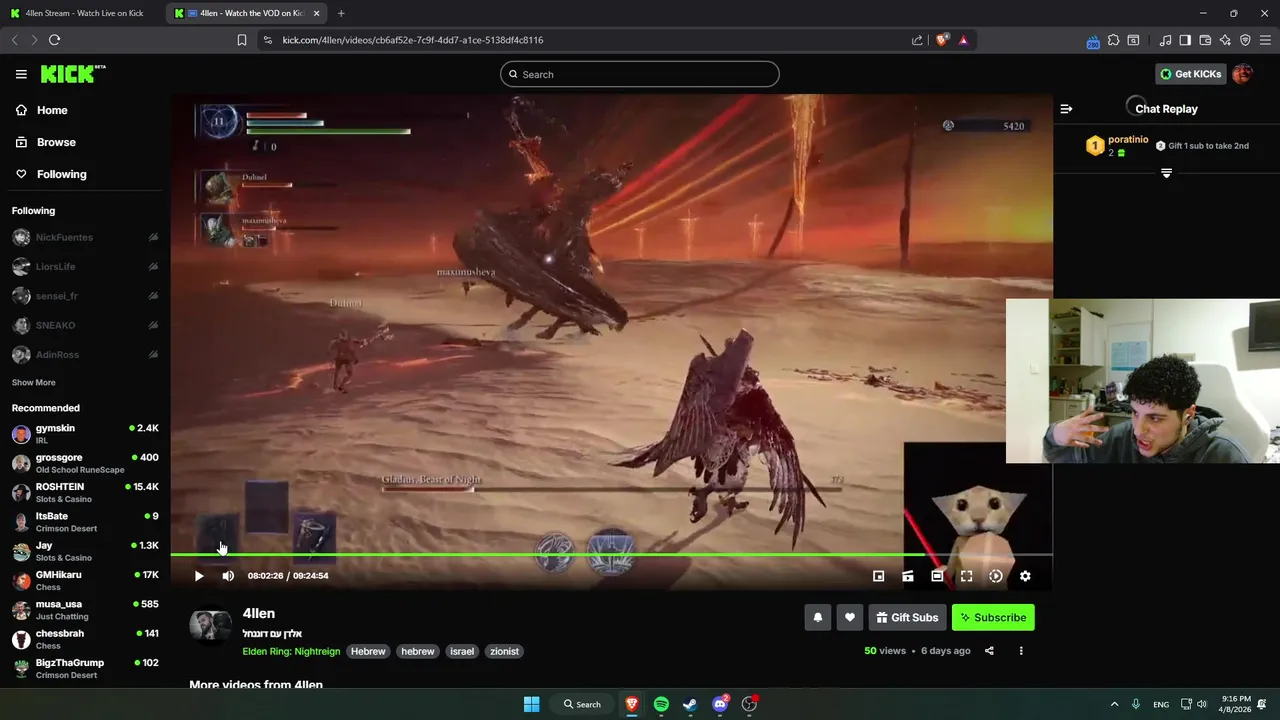Screen dimensions: 1280x720
Task: Open LiorsLife followed channel
Action: coord(85,267)
